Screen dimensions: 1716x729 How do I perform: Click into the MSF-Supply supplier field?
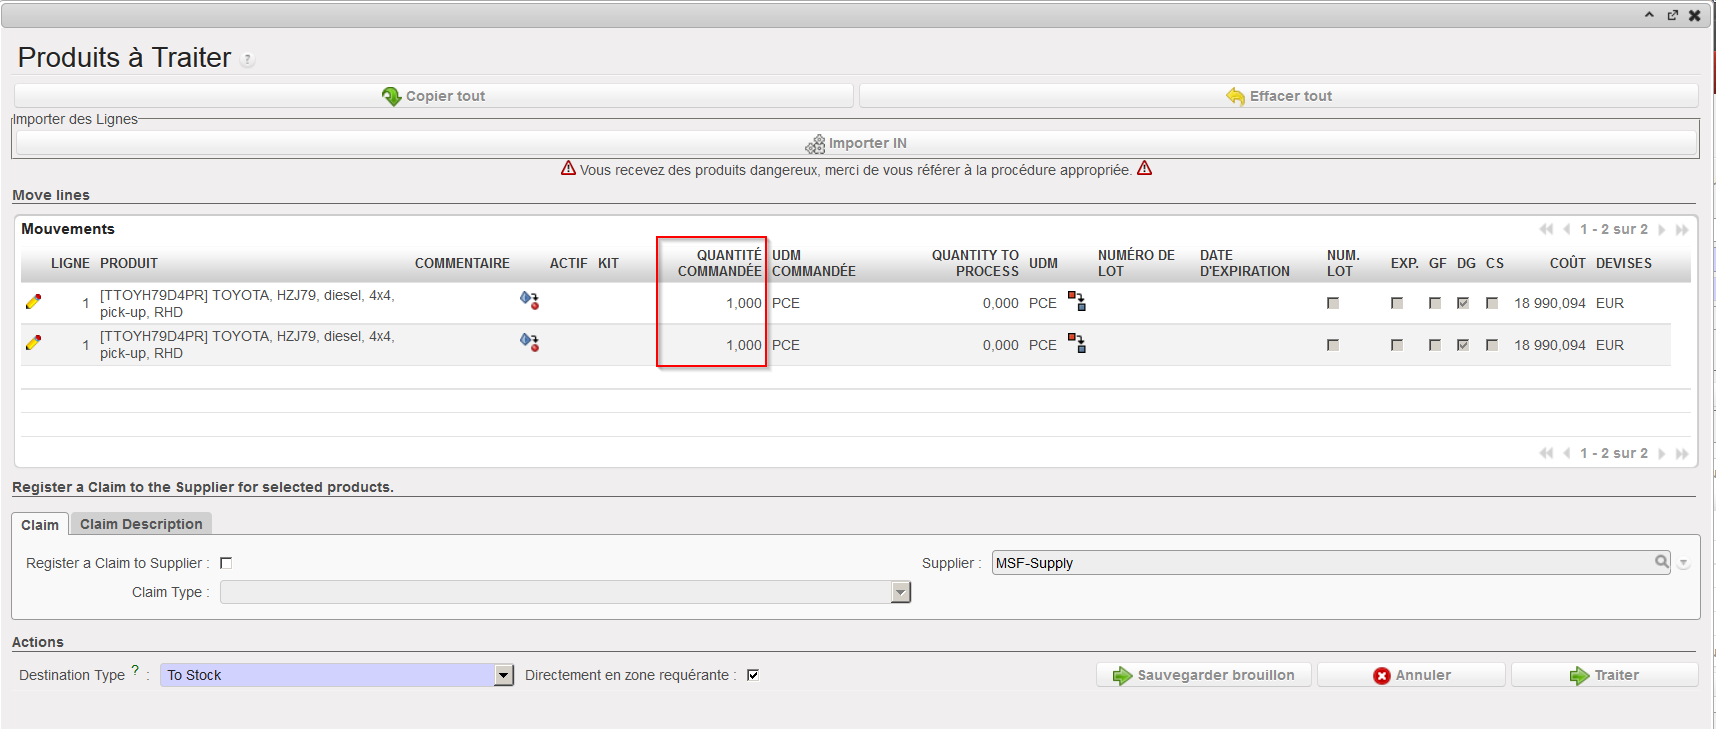coord(1320,563)
